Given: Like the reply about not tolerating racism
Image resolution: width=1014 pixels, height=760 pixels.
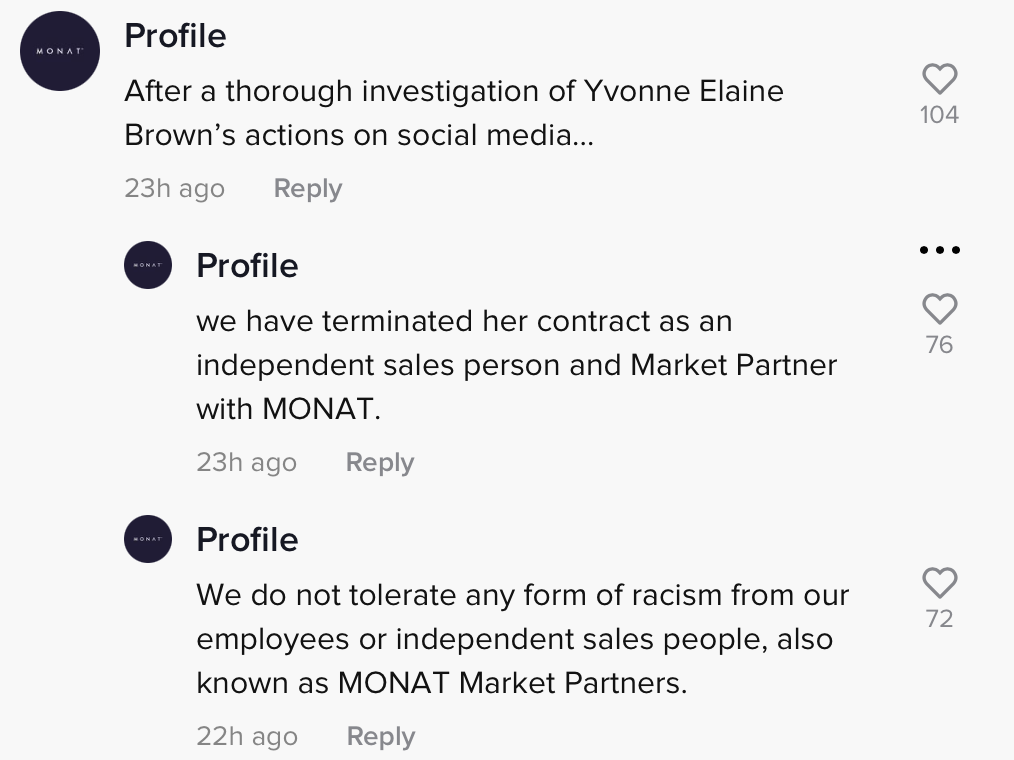Looking at the screenshot, I should point(939,583).
